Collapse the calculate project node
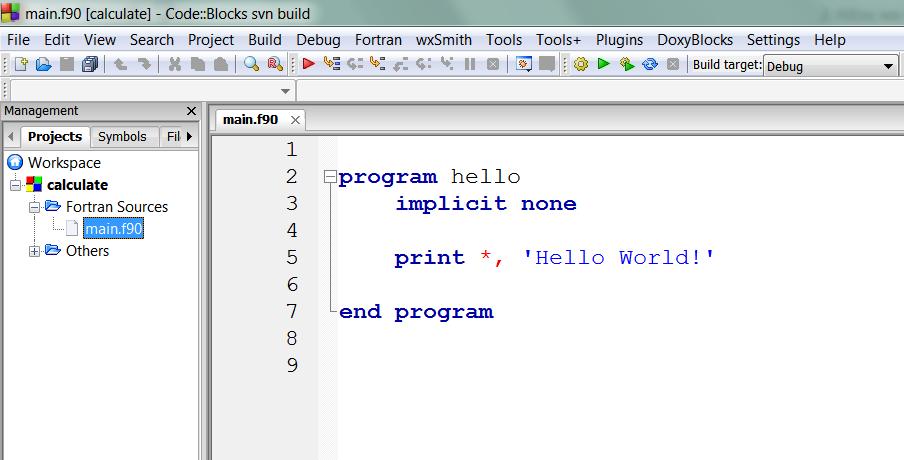The image size is (904, 460). pos(16,186)
